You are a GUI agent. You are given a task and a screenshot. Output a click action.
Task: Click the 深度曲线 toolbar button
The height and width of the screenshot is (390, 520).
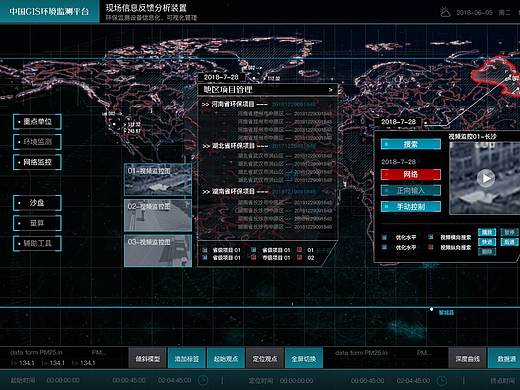[467, 358]
